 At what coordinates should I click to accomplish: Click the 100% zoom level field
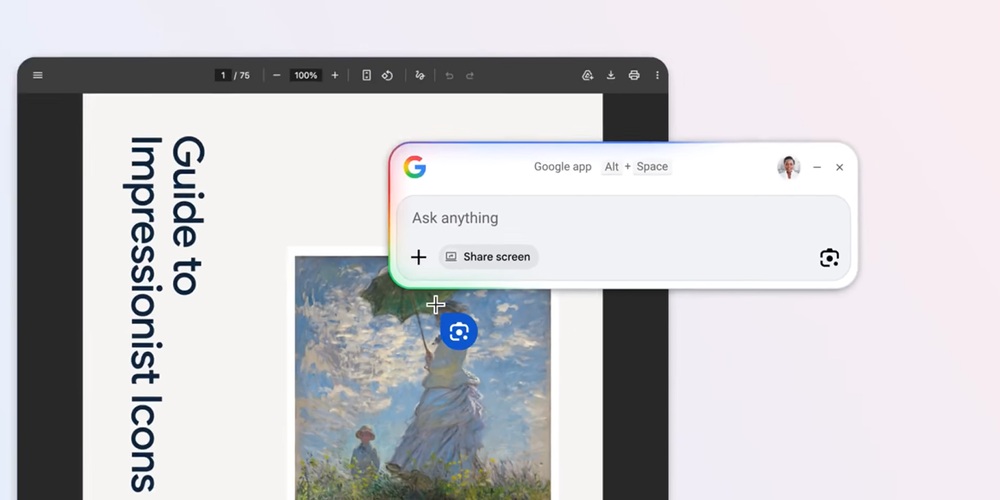click(x=305, y=75)
